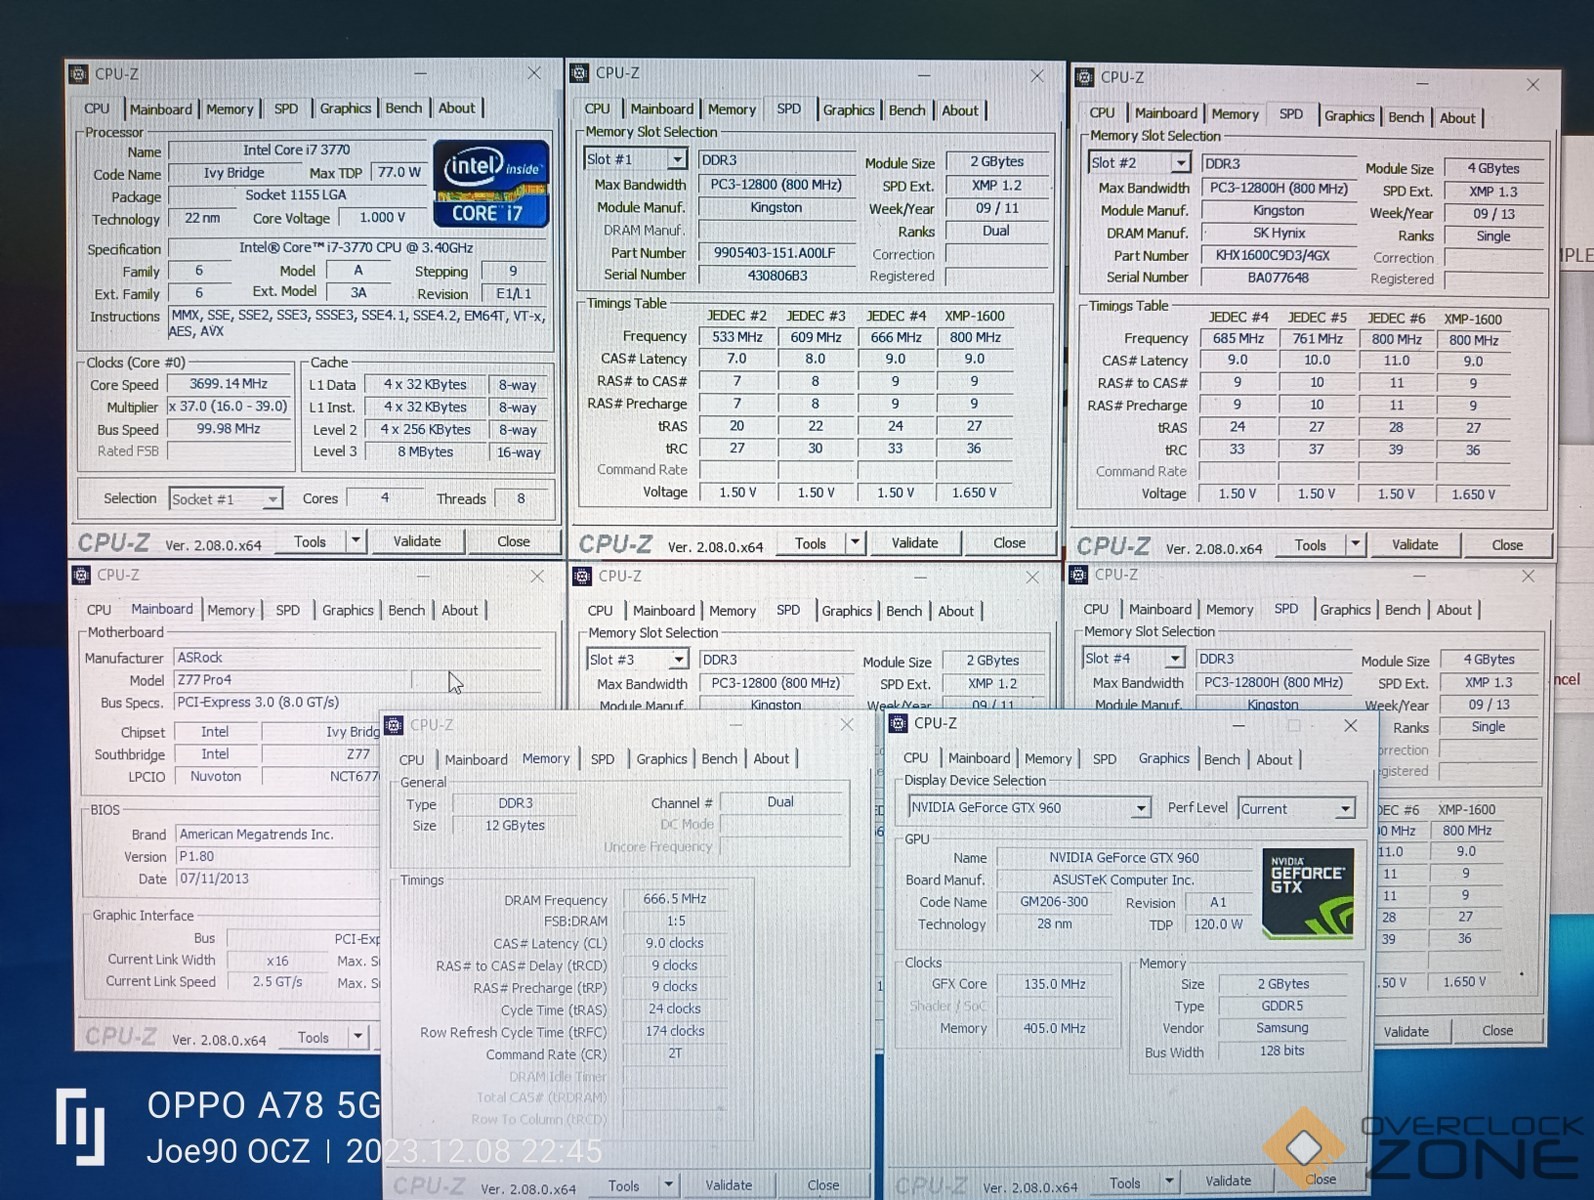This screenshot has width=1594, height=1200.
Task: Click the GPU code name GM206-300
Action: 1054,902
